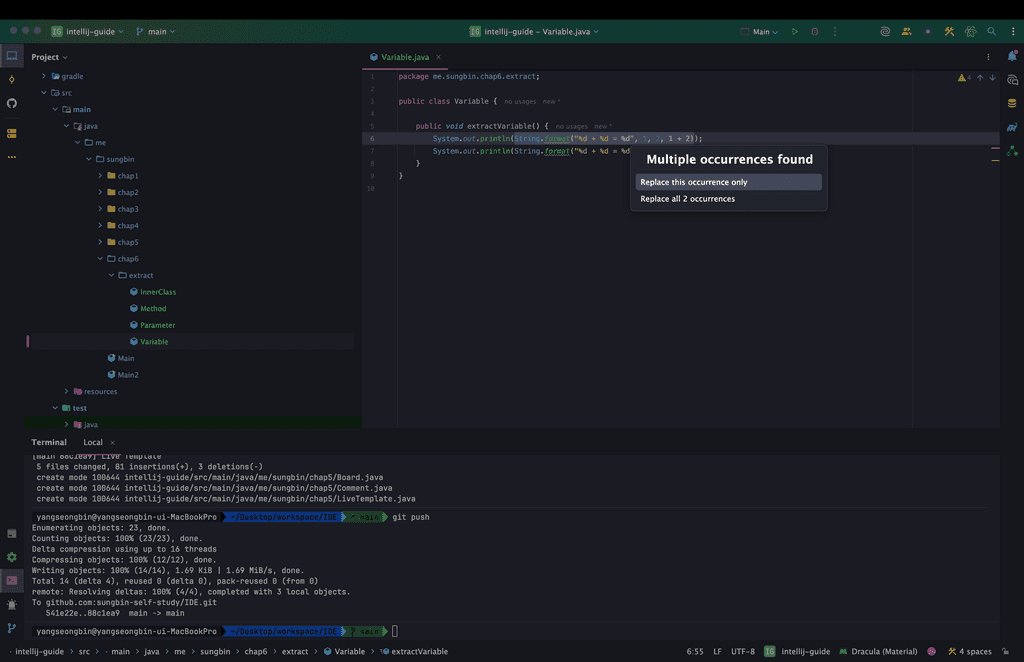The image size is (1024, 662).
Task: Expand the chap1 folder
Action: coord(100,176)
